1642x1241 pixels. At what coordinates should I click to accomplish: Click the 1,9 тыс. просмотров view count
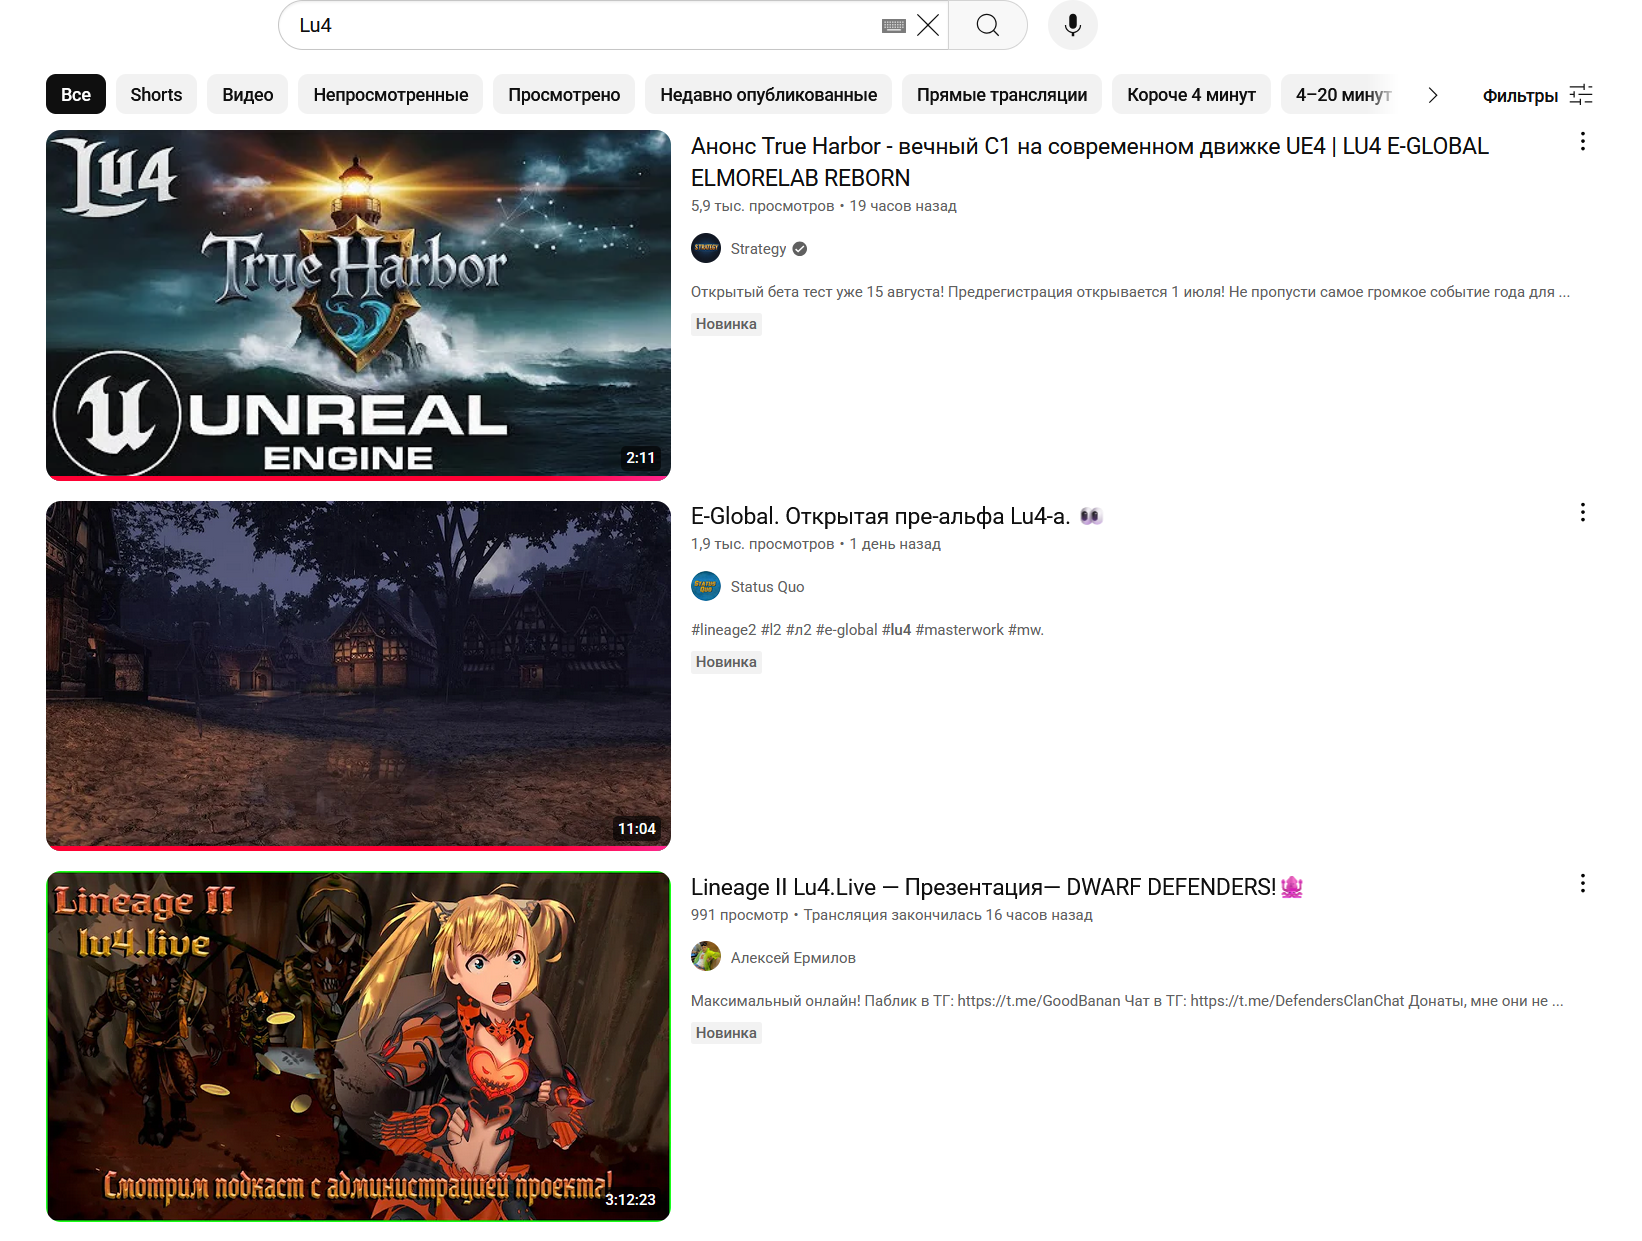[762, 544]
